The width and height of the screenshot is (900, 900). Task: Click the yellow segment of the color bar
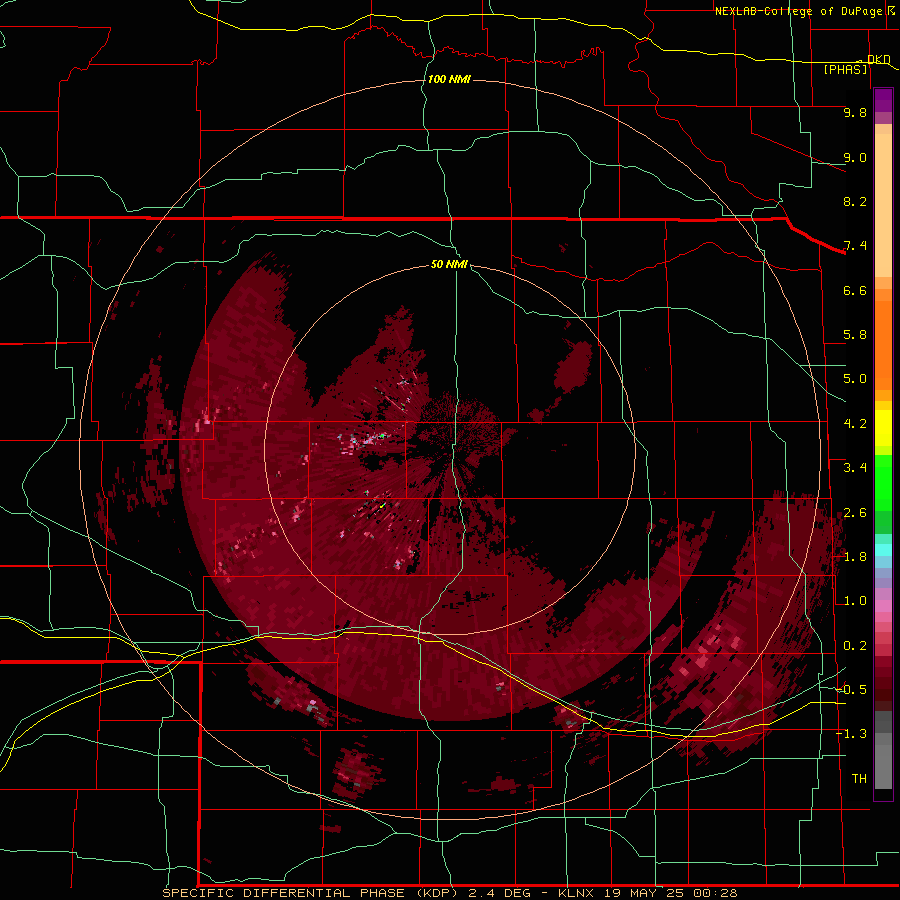coord(883,428)
